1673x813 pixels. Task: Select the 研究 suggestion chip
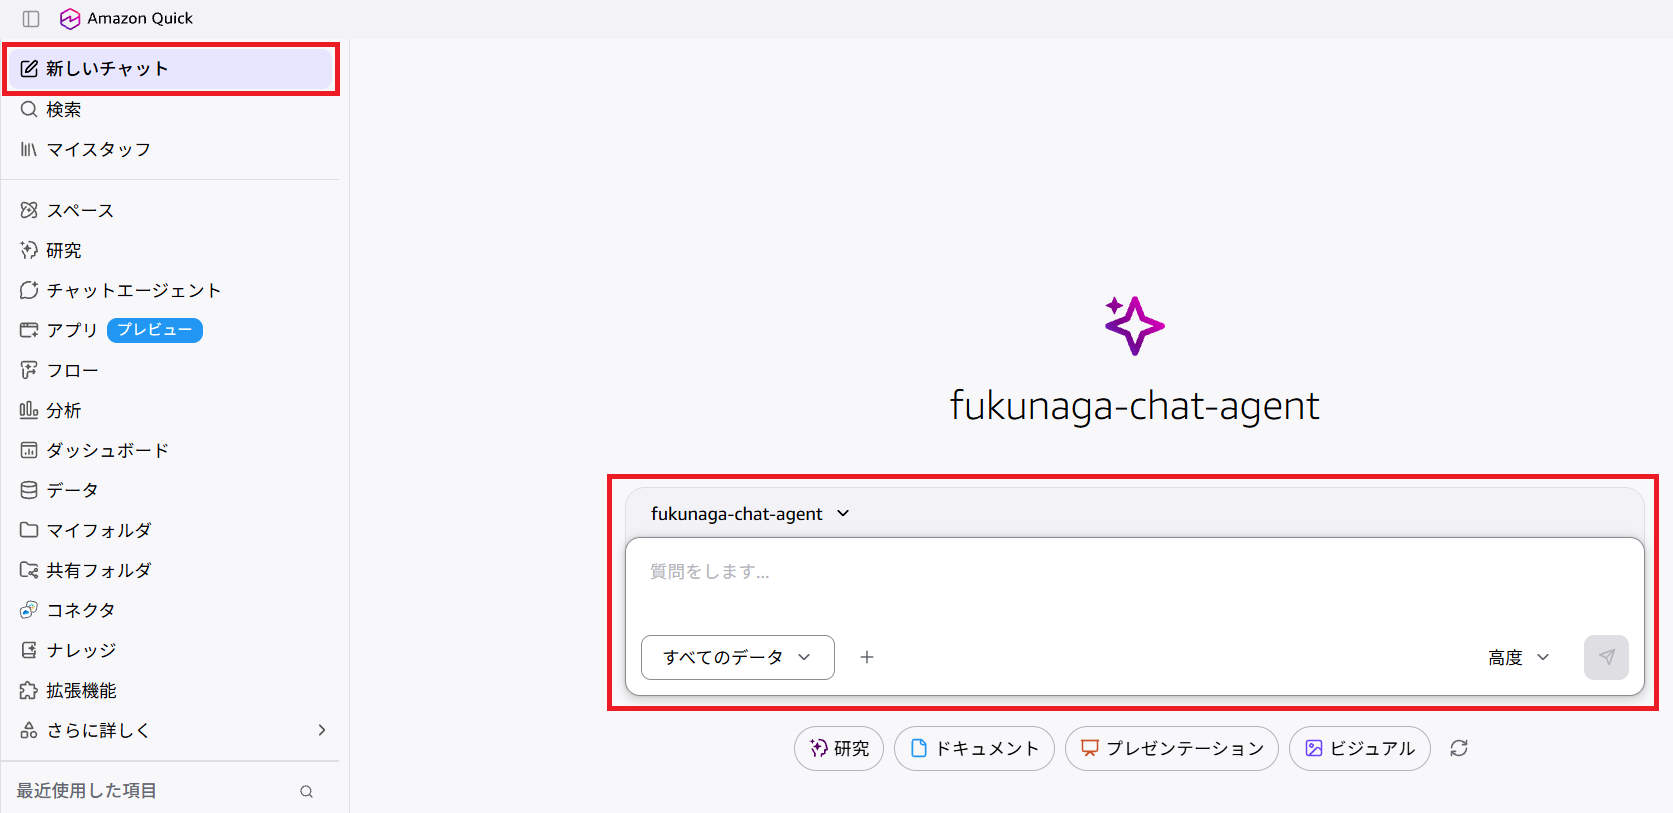tap(839, 748)
